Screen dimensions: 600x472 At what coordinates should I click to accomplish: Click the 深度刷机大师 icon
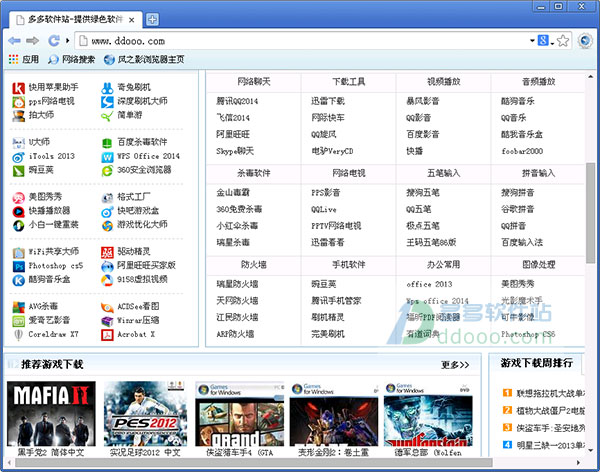point(107,102)
